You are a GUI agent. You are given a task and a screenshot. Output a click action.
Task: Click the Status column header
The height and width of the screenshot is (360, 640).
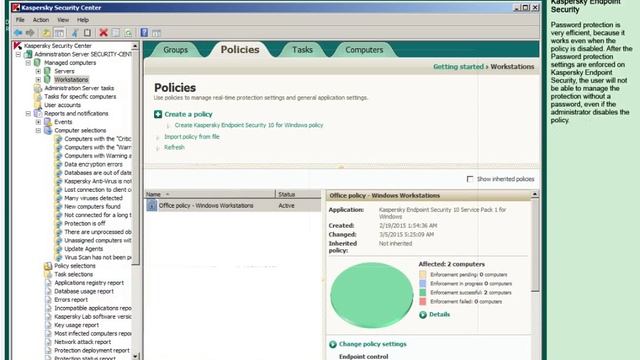298,194
